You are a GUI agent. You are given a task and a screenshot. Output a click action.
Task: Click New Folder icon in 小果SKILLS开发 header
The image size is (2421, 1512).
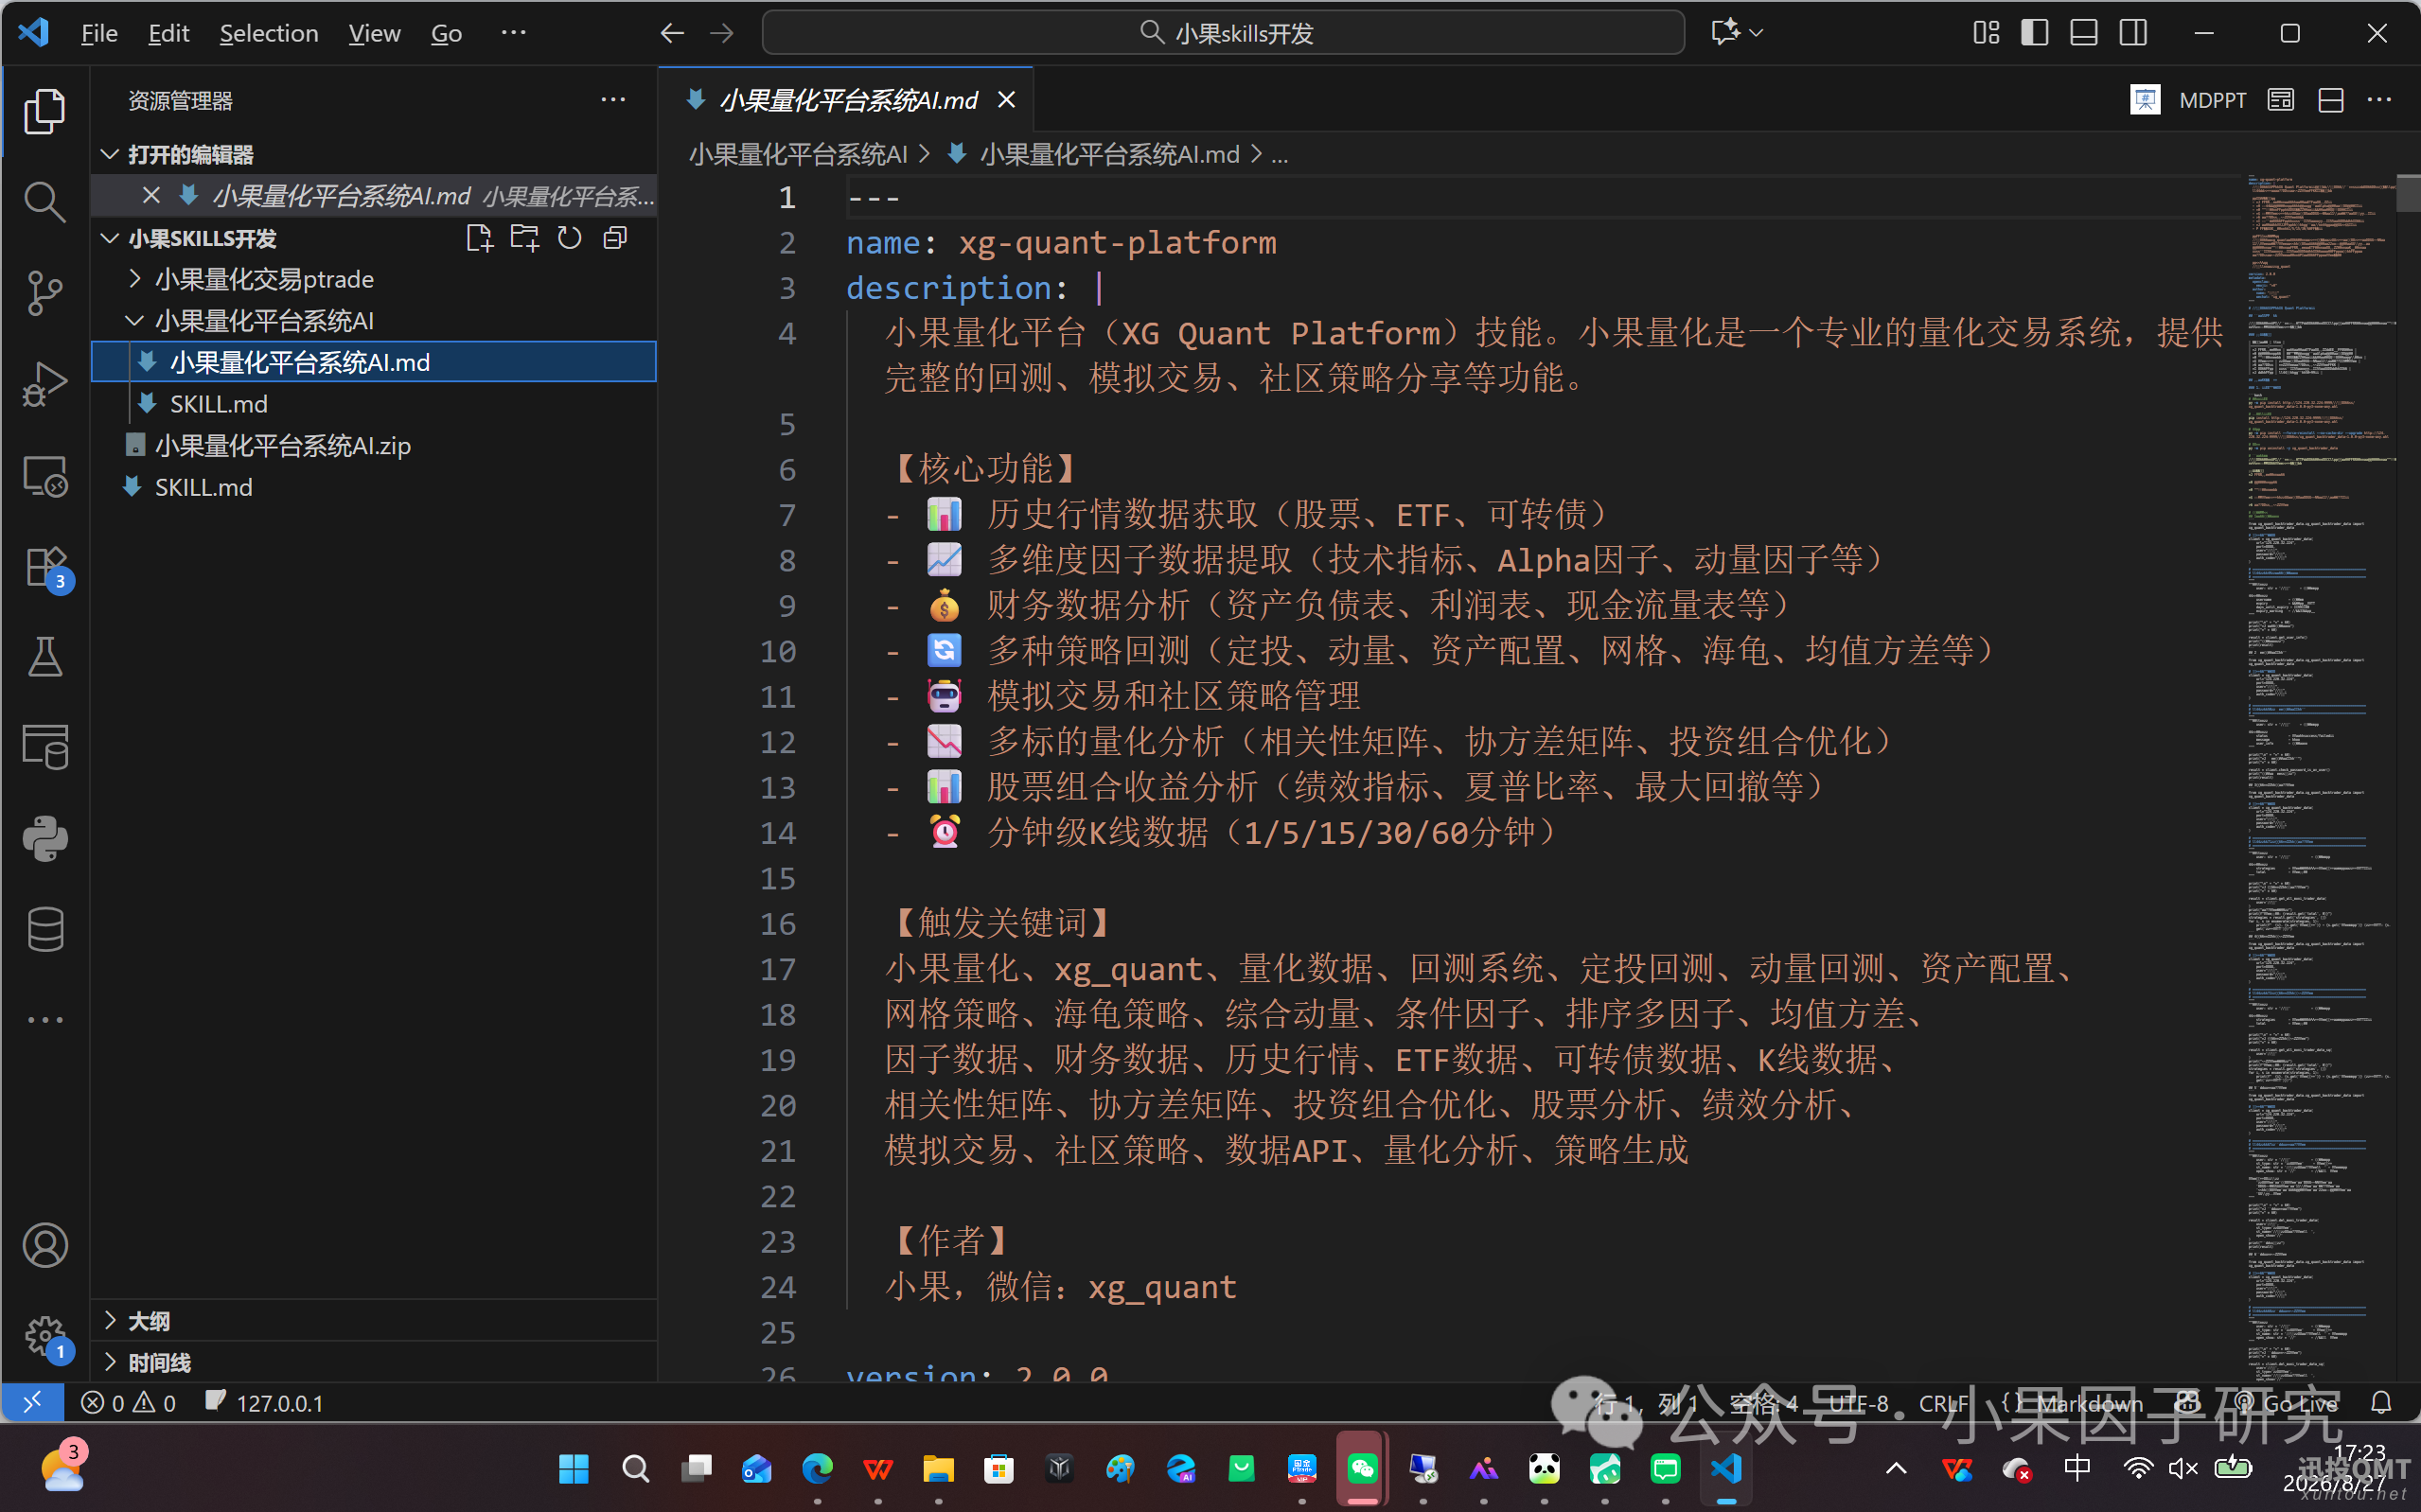pyautogui.click(x=524, y=238)
